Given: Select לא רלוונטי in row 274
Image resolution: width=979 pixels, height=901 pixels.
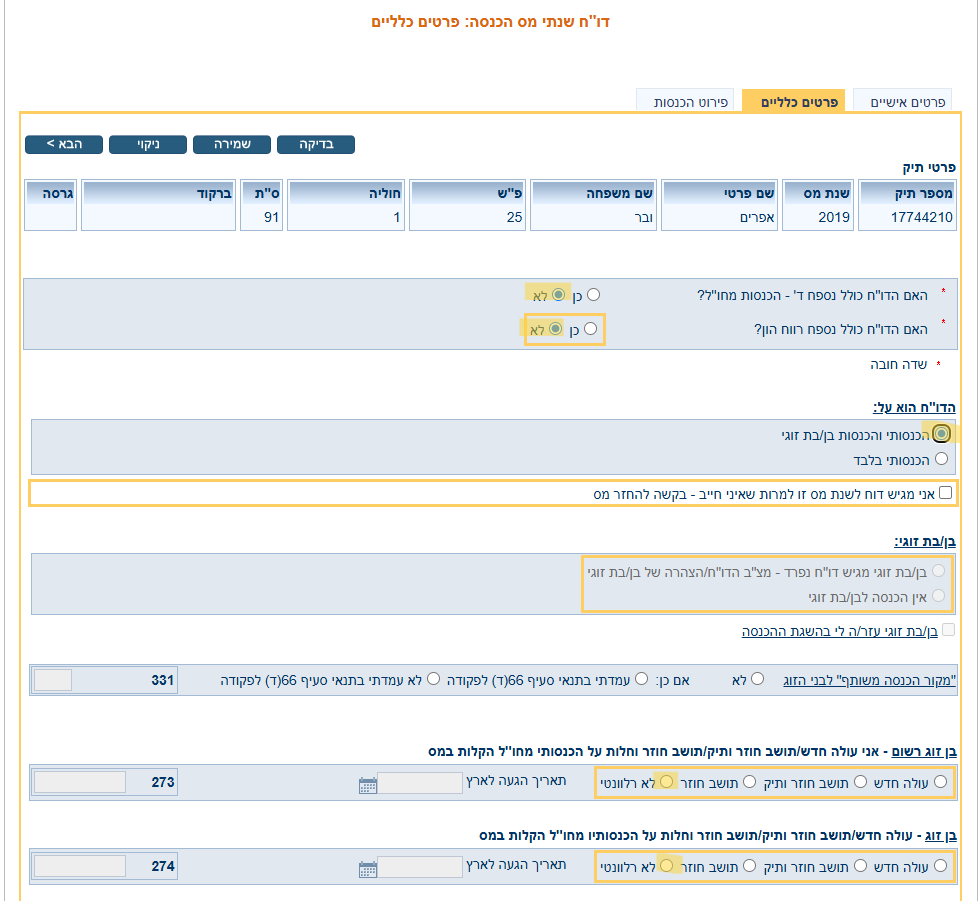Looking at the screenshot, I should coord(666,865).
